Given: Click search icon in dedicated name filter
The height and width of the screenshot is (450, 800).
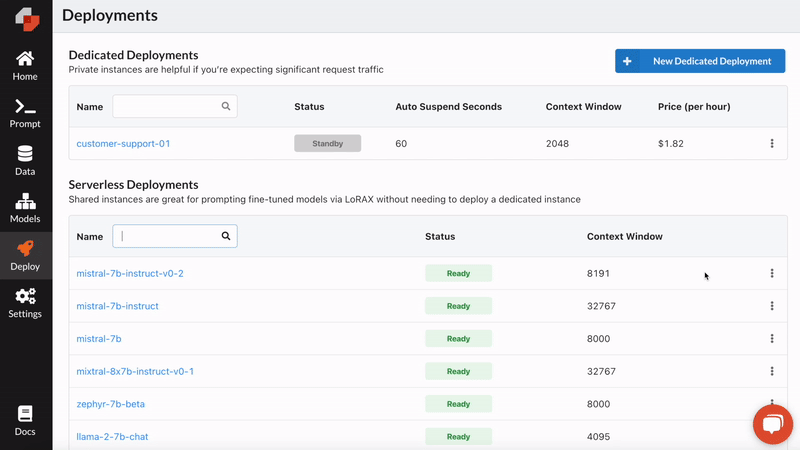Looking at the screenshot, I should pyautogui.click(x=226, y=106).
